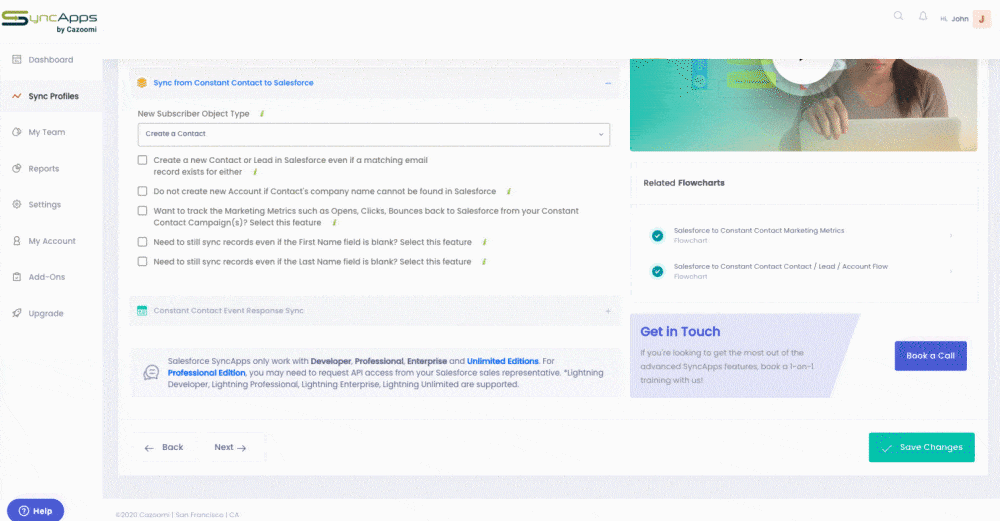The height and width of the screenshot is (521, 1000).
Task: Open Upgrade menu item
Action: point(46,313)
